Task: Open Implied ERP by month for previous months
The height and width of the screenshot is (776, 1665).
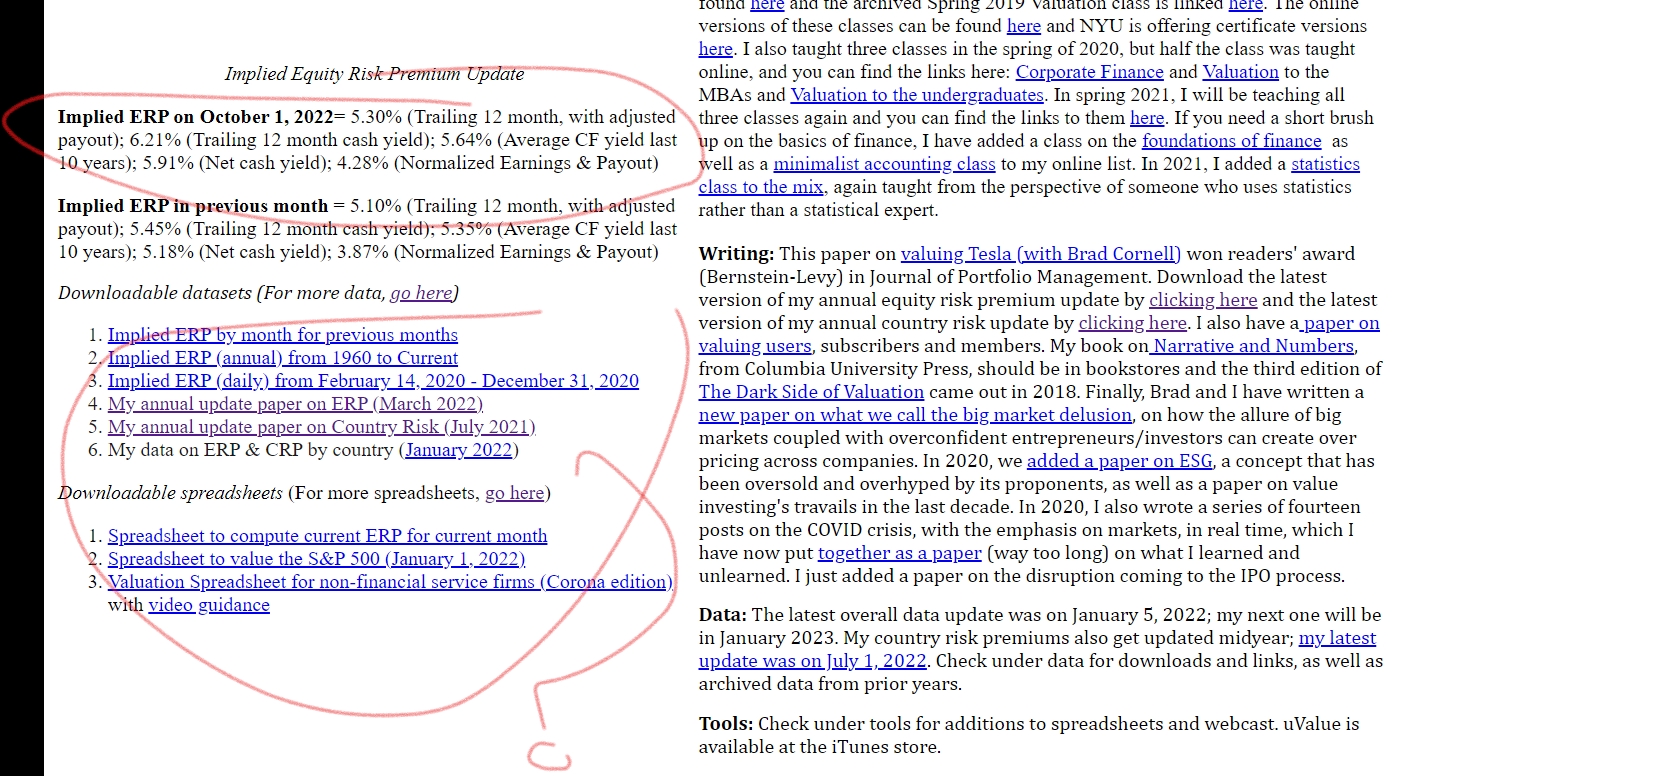Action: [x=283, y=335]
